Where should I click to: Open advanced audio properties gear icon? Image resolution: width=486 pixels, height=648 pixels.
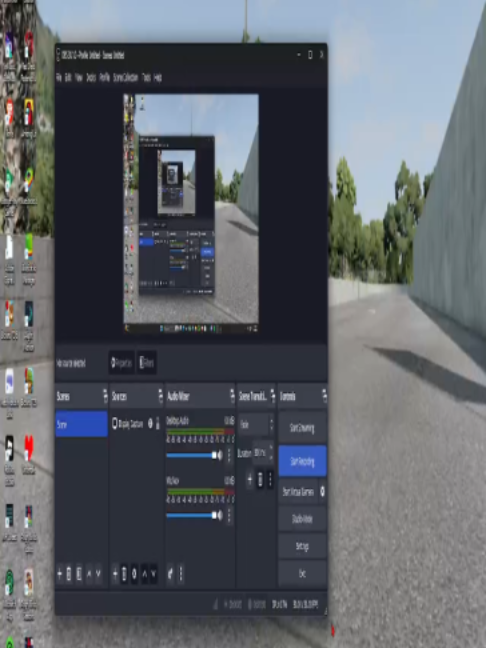tap(170, 574)
